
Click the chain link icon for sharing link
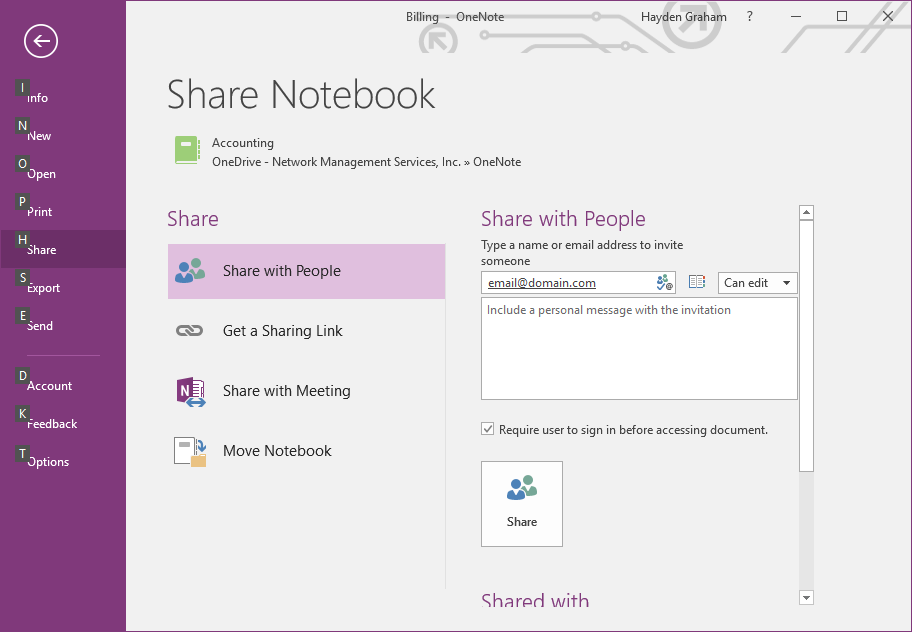(189, 331)
